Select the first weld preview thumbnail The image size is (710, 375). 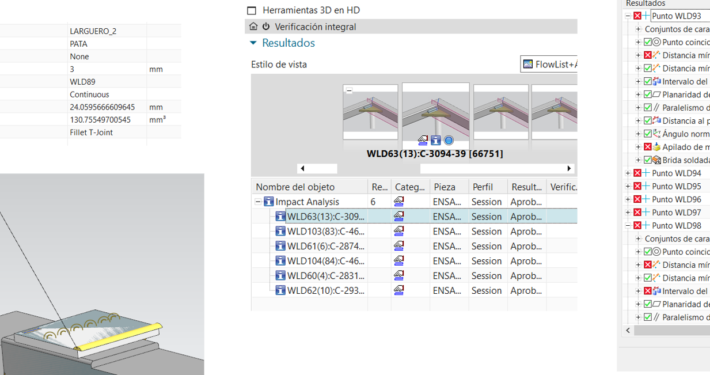click(370, 112)
